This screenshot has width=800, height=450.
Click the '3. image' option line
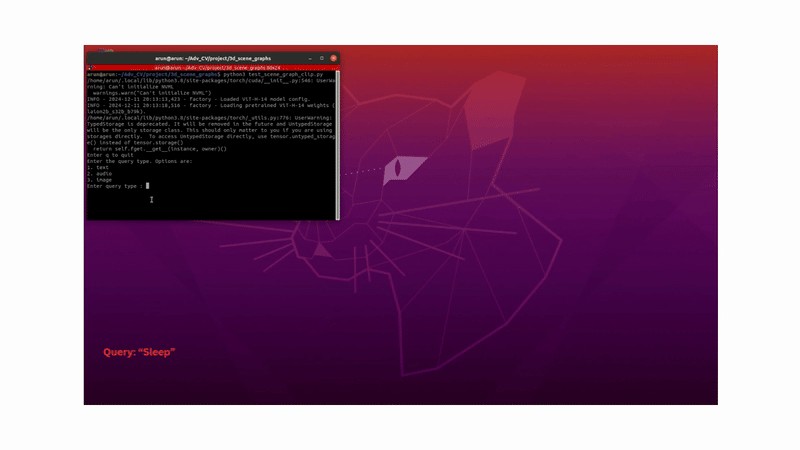[x=99, y=180]
